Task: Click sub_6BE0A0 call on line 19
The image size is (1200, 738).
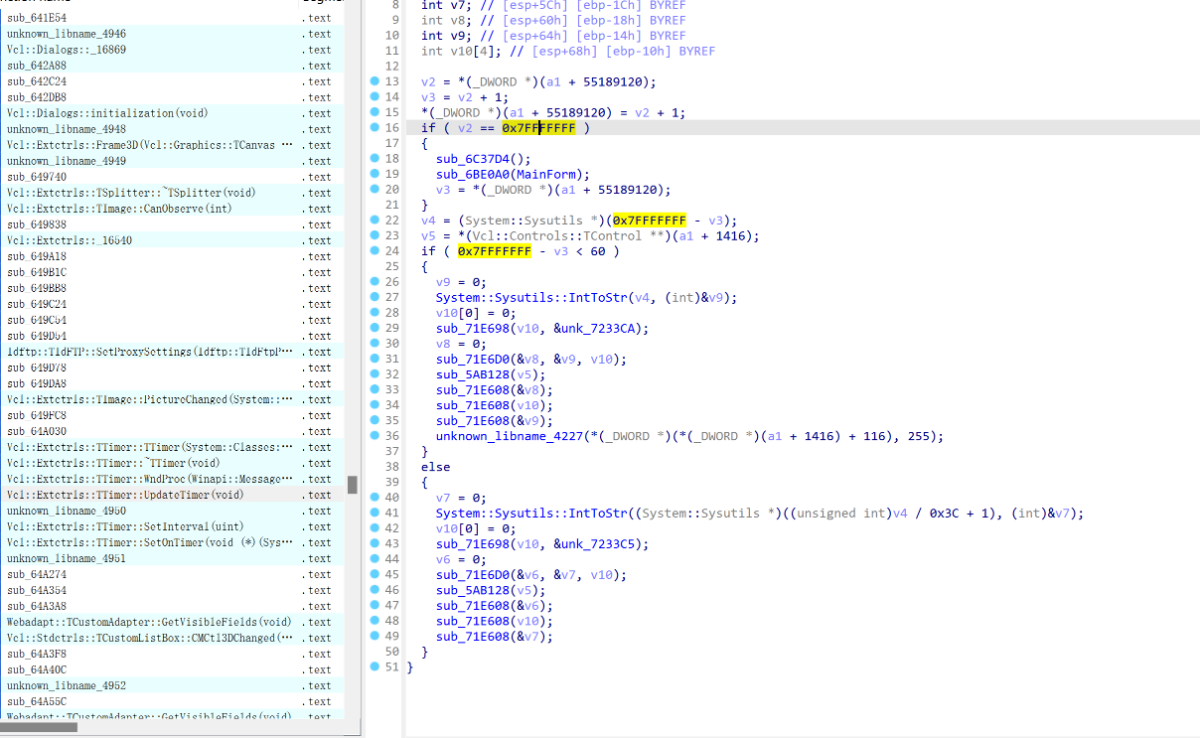Action: [474, 174]
